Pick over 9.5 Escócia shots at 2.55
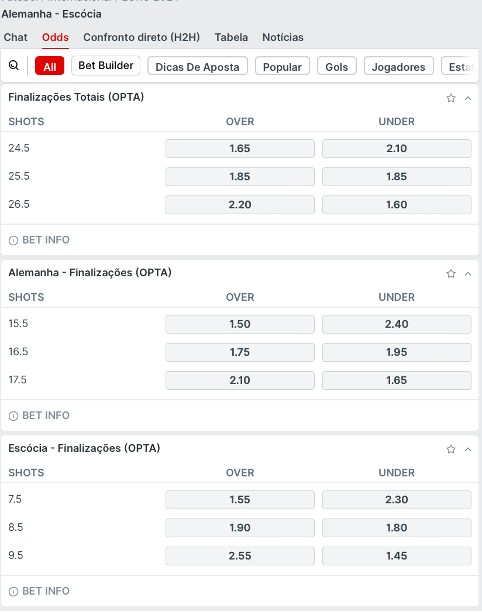This screenshot has height=612, width=482. coord(240,556)
